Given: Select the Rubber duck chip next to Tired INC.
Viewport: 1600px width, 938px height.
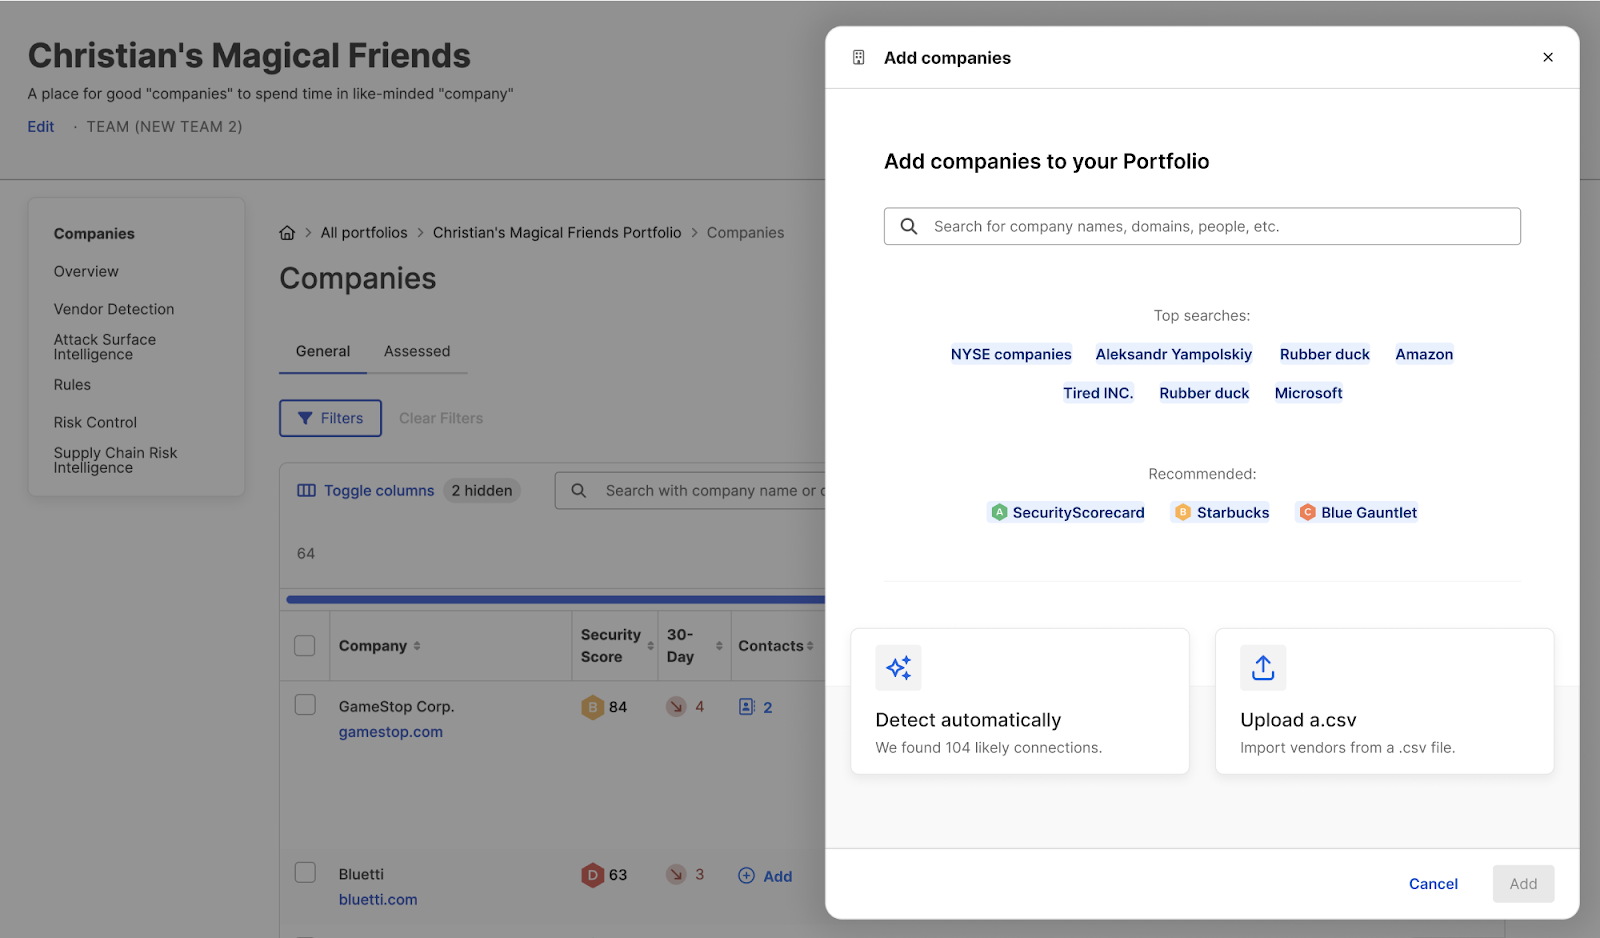Looking at the screenshot, I should pyautogui.click(x=1204, y=393).
